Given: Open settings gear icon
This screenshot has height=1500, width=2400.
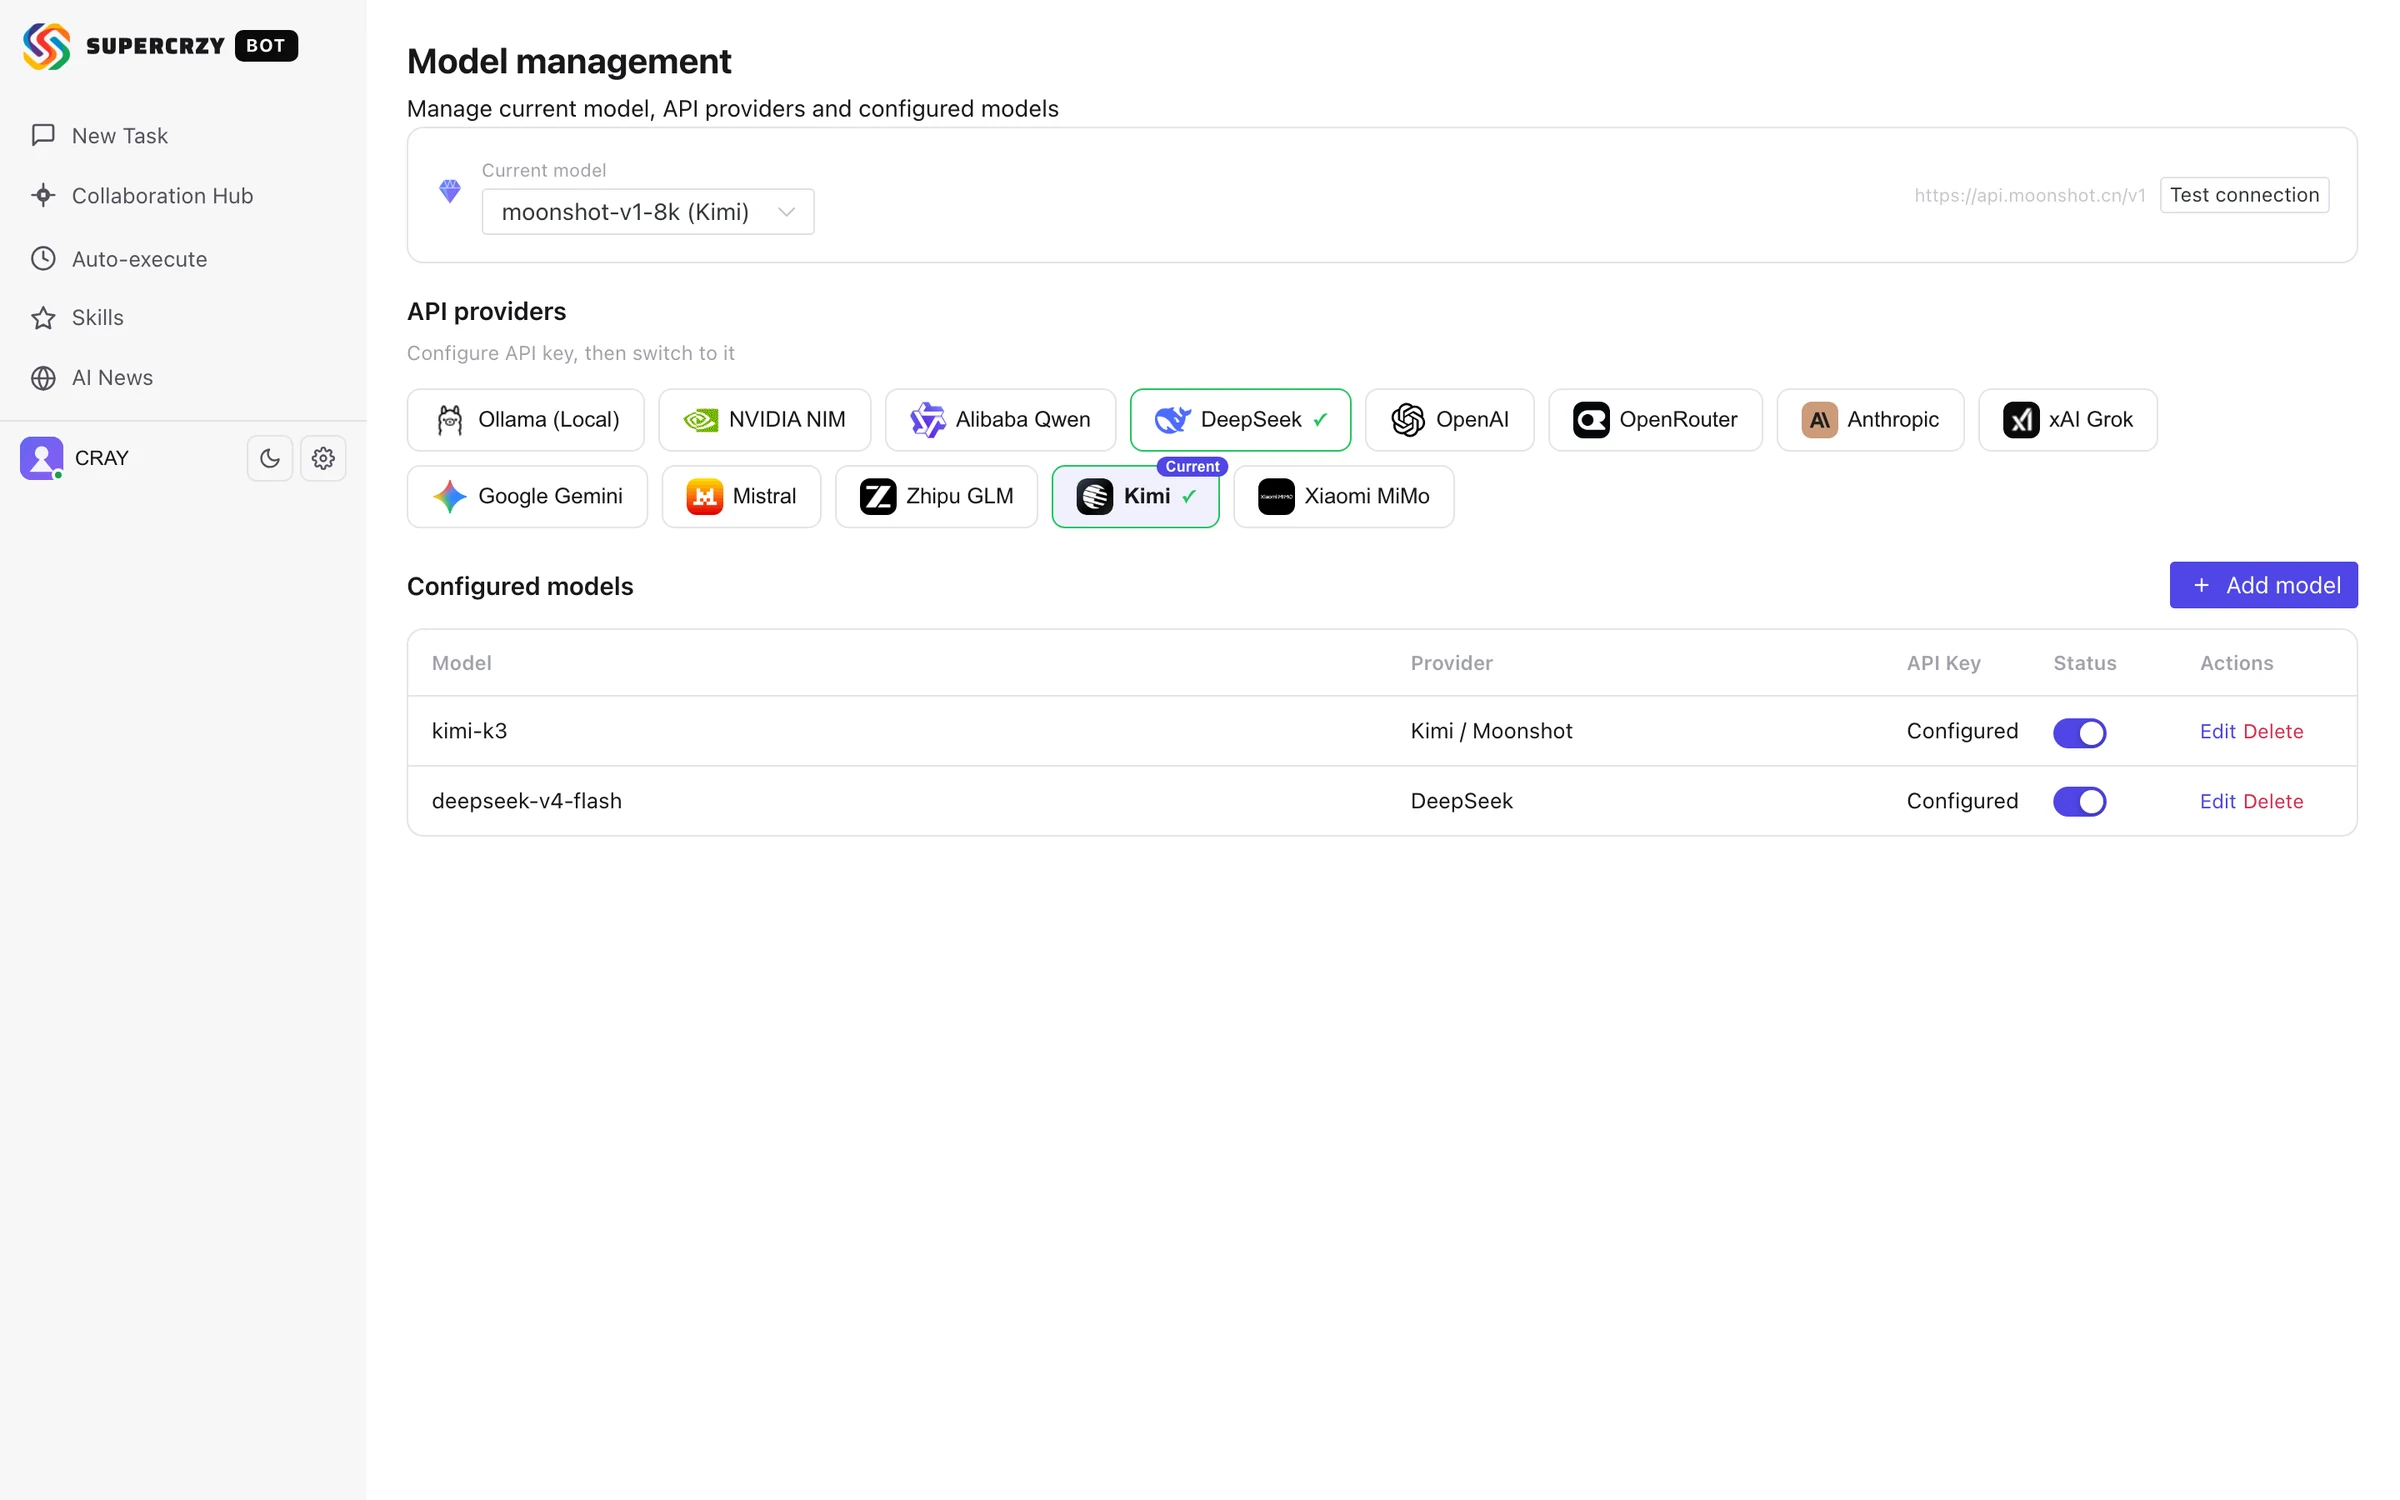Looking at the screenshot, I should coord(323,458).
